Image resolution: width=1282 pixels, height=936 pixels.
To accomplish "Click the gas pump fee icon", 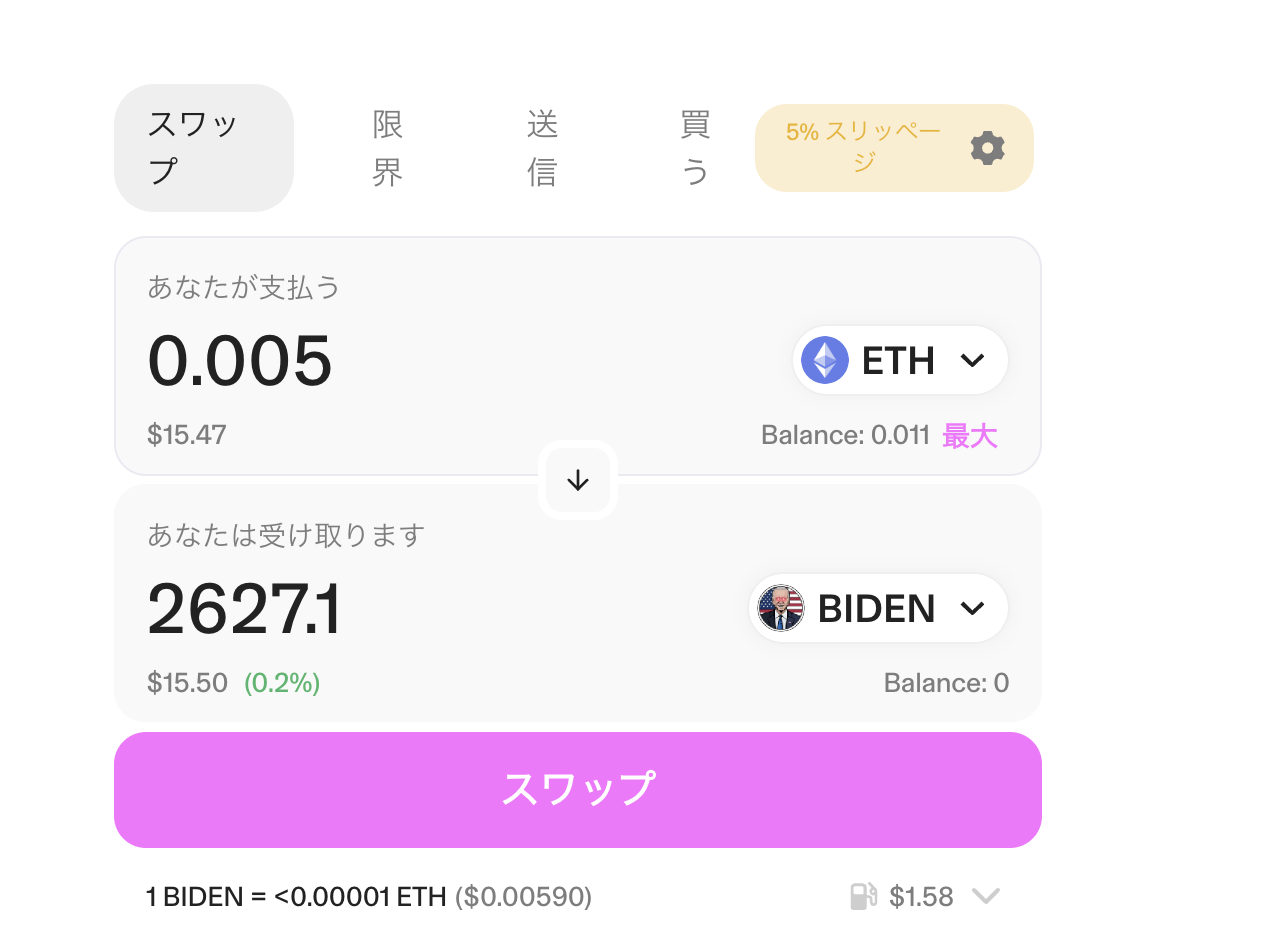I will (x=864, y=897).
